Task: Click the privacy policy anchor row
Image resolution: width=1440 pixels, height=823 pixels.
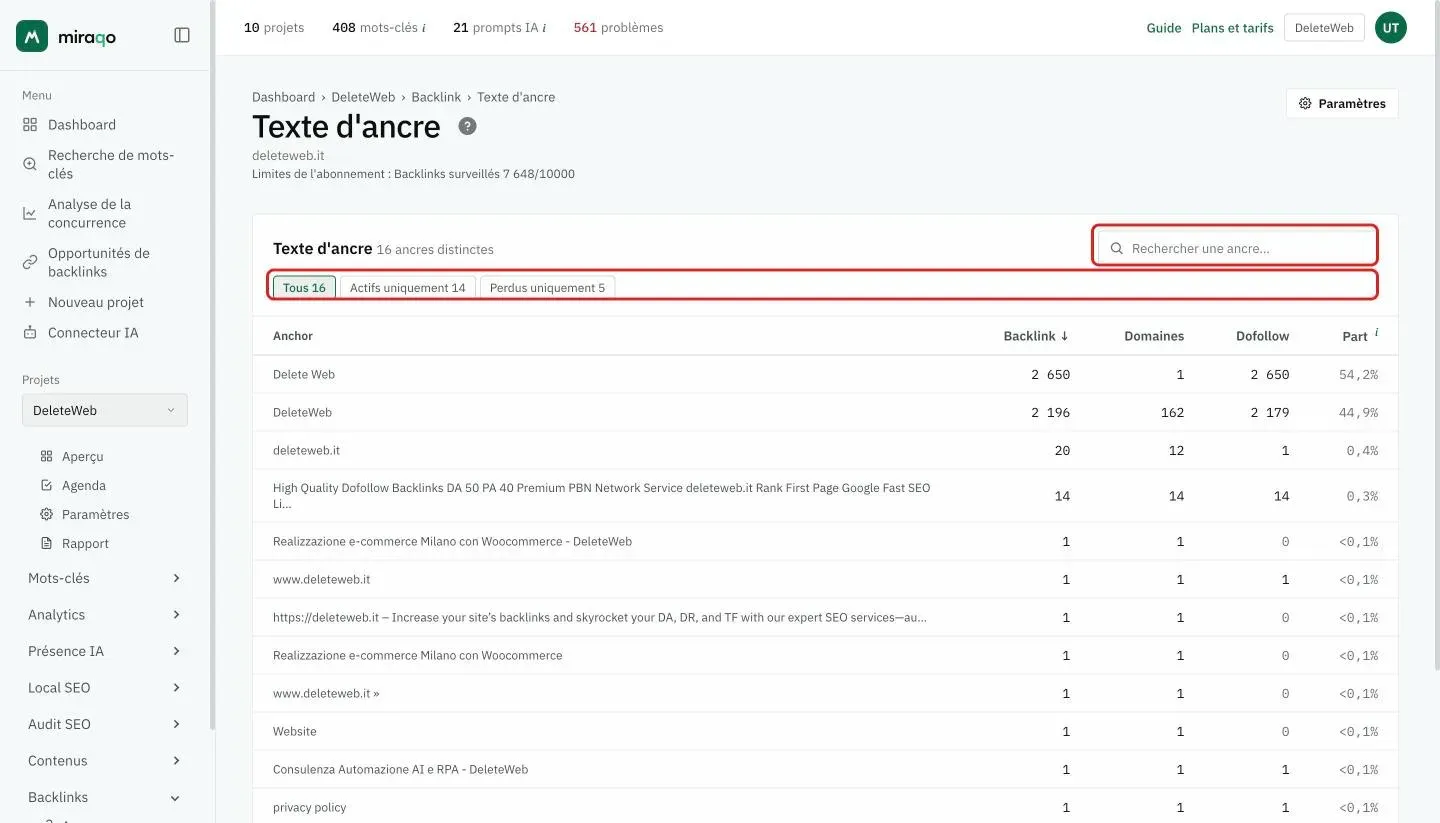Action: [825, 808]
